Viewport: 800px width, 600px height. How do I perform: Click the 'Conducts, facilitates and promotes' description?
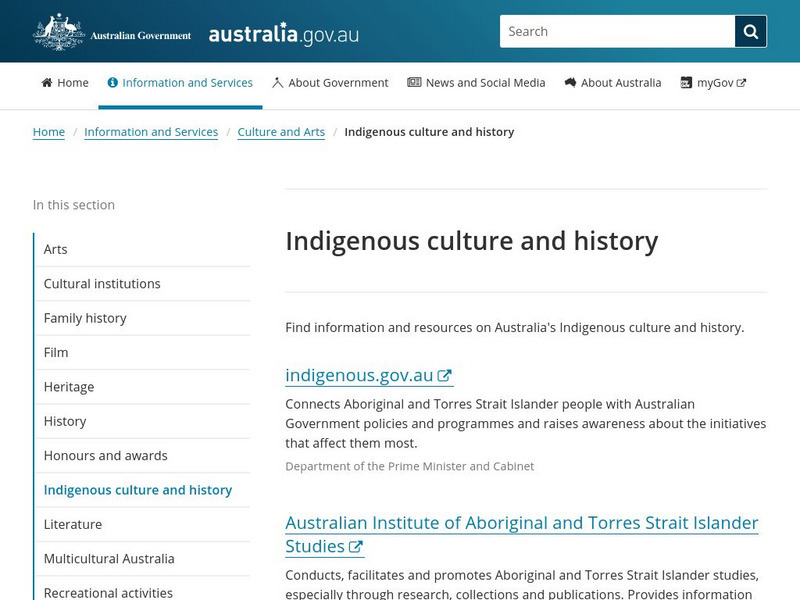[x=522, y=584]
